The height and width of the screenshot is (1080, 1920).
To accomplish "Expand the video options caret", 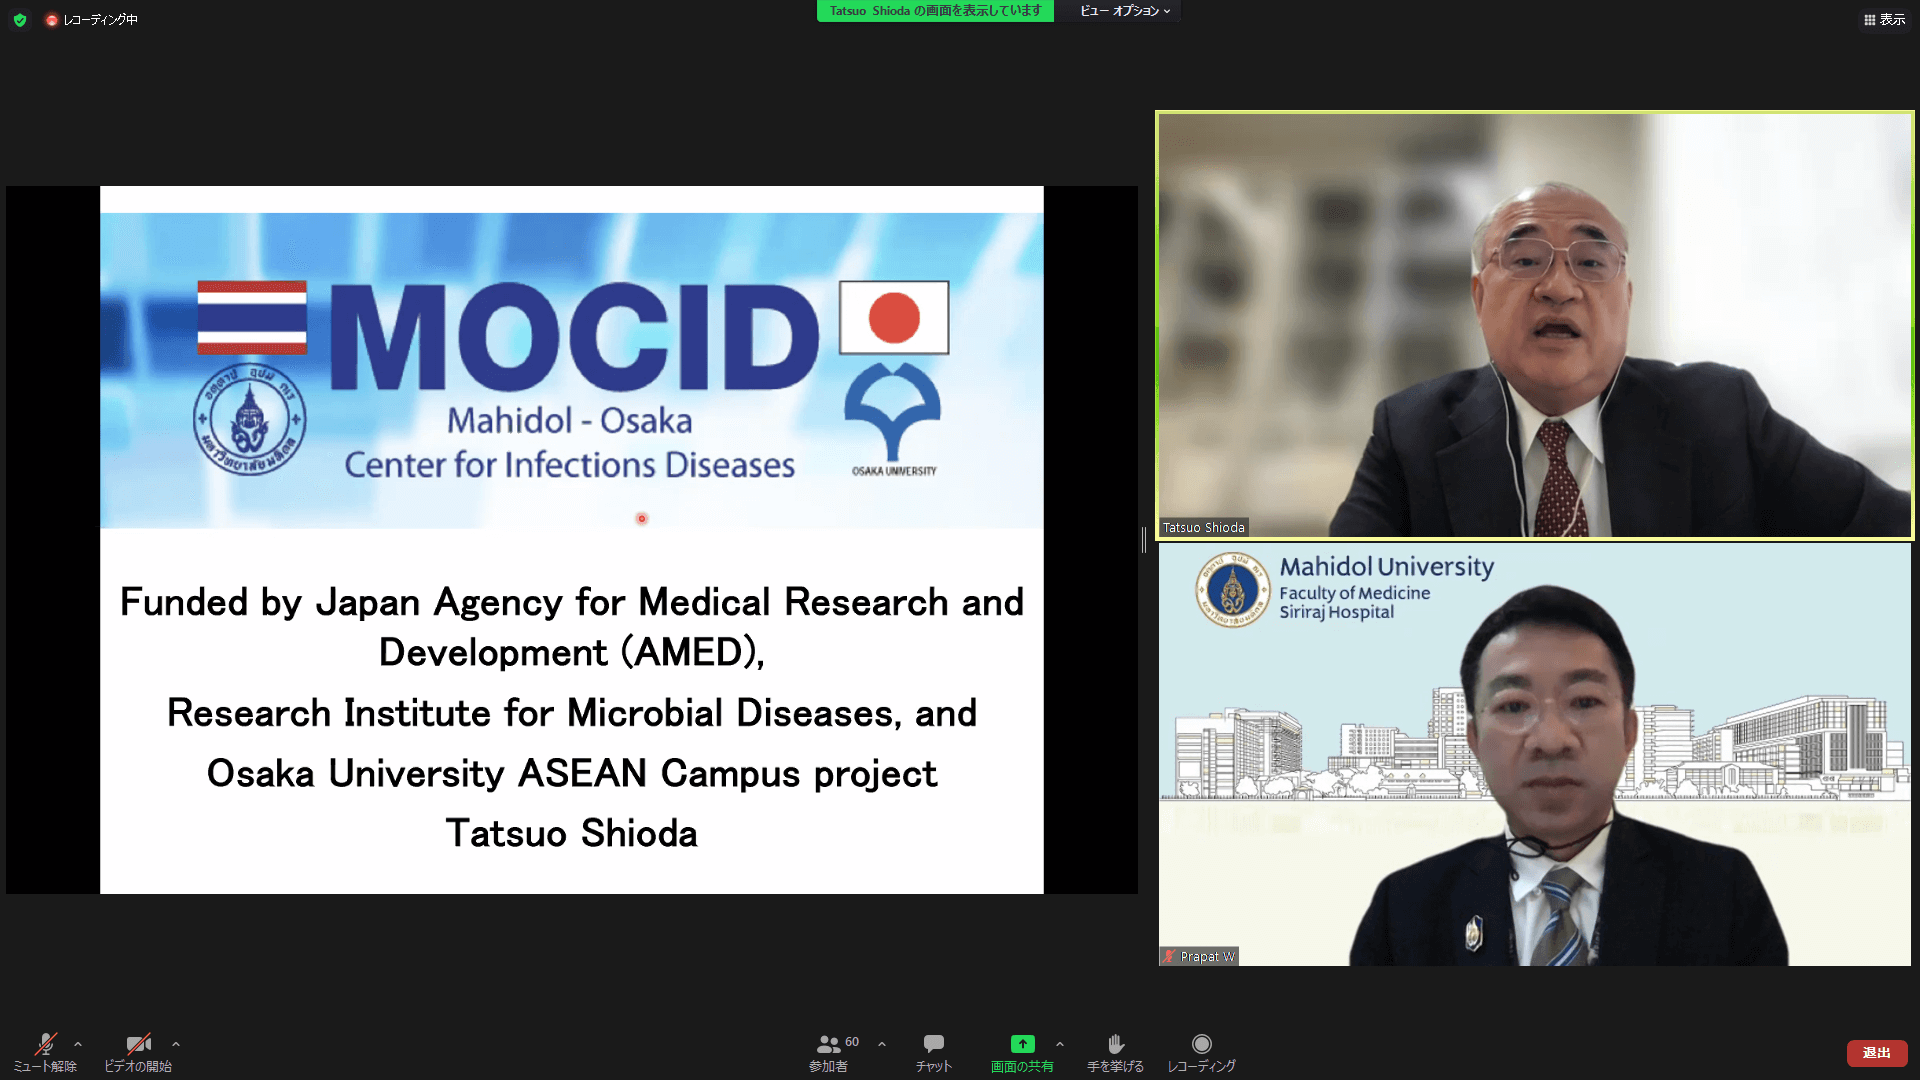I will click(x=176, y=1044).
